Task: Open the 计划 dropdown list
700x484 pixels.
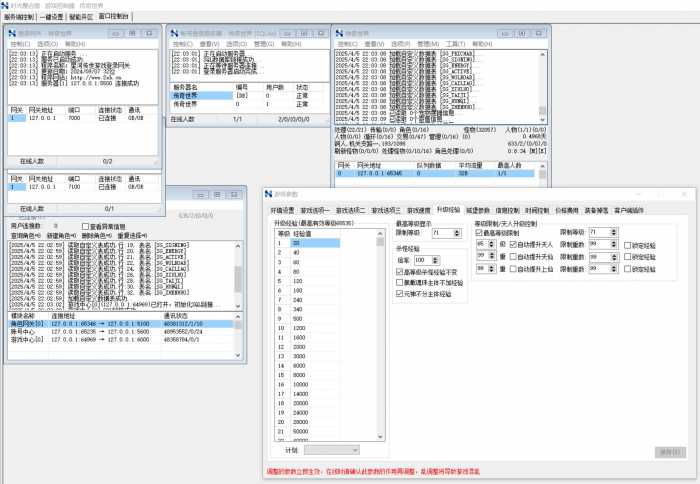Action: tap(353, 451)
